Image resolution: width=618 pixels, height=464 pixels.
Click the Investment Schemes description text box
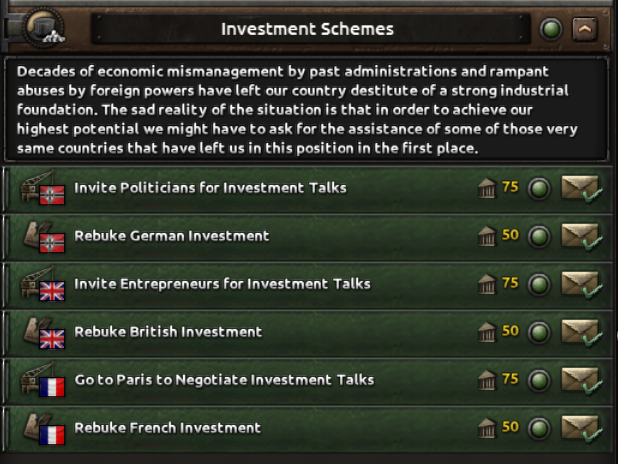308,109
